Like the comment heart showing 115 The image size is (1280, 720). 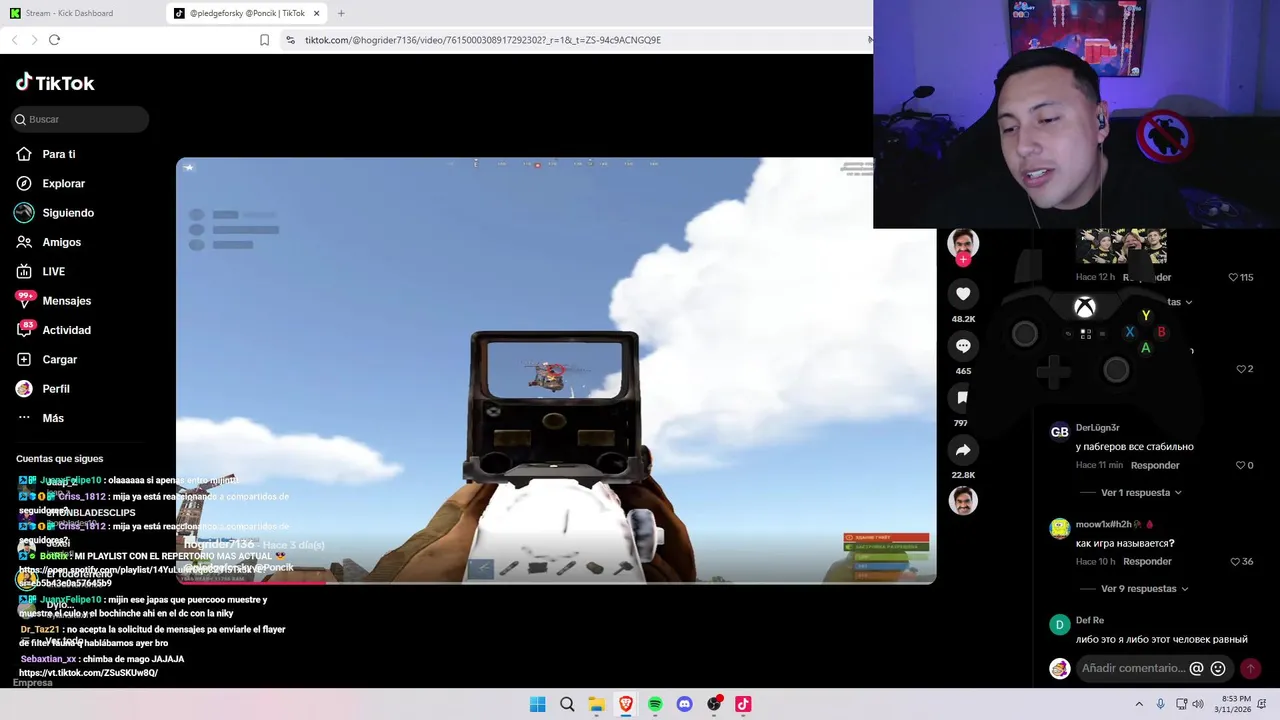[x=1233, y=277]
